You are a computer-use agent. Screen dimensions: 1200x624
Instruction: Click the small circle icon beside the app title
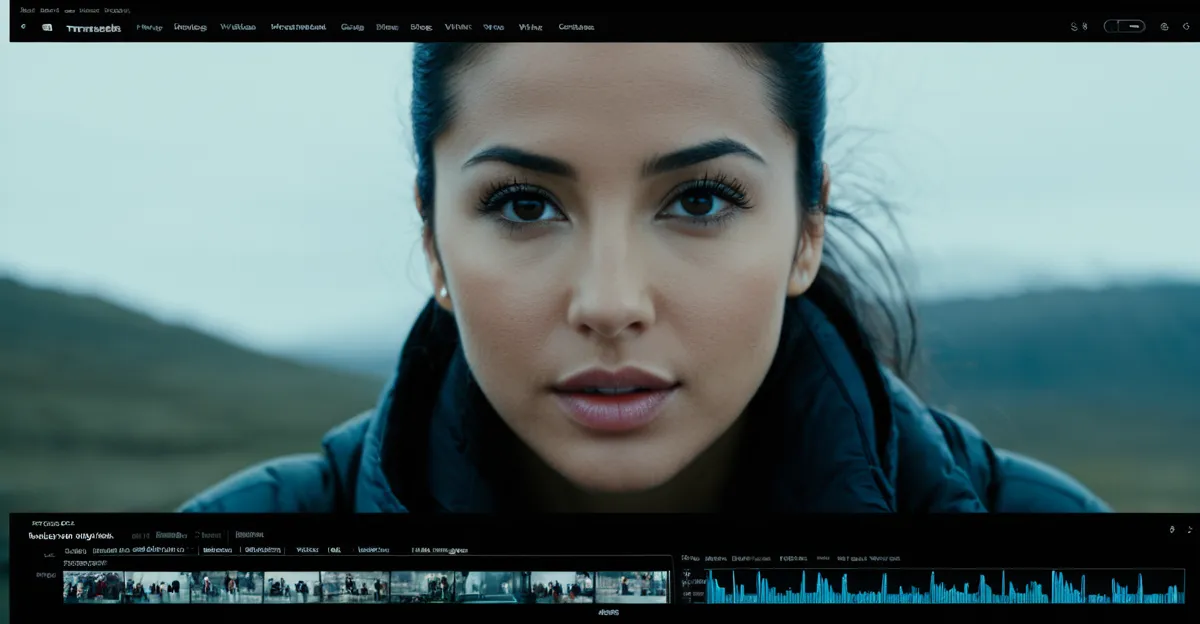point(23,27)
